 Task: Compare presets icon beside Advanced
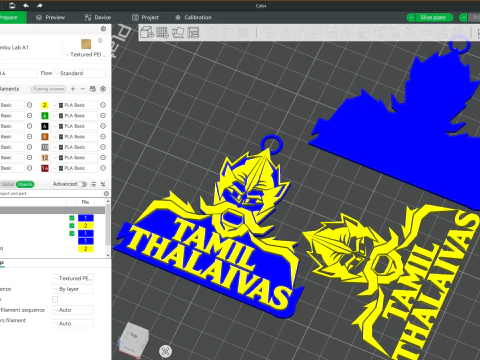point(103,184)
